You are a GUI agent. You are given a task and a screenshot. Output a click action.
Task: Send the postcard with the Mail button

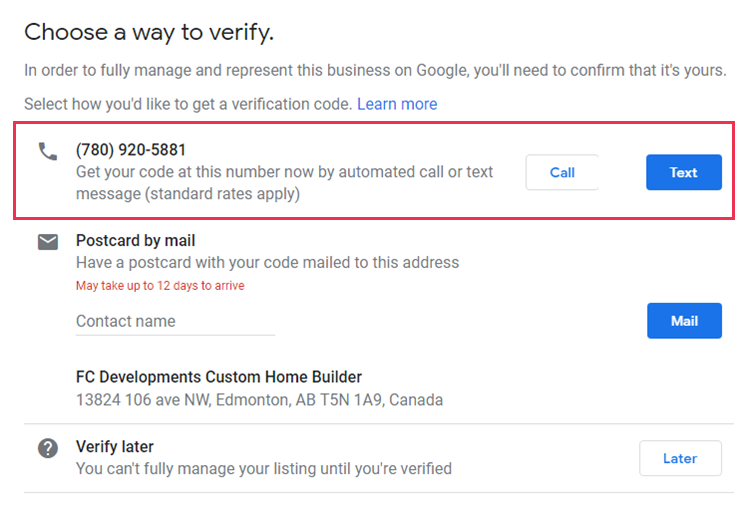(684, 321)
